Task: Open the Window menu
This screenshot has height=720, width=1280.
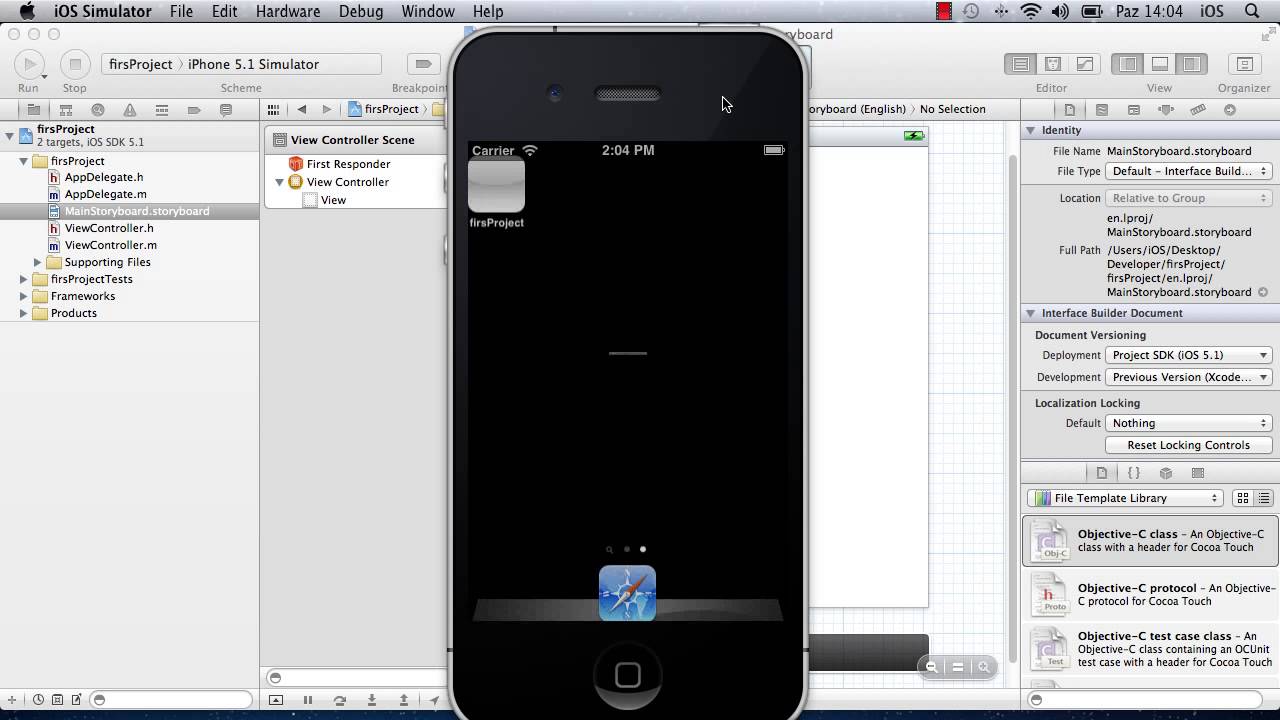Action: point(428,11)
